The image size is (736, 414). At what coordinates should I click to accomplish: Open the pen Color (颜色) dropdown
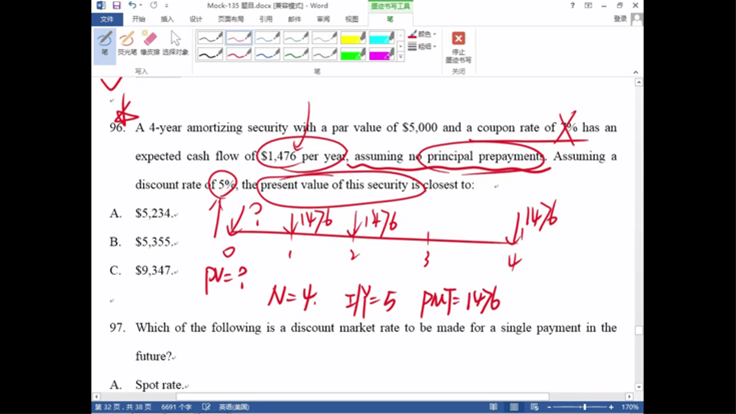[x=422, y=34]
